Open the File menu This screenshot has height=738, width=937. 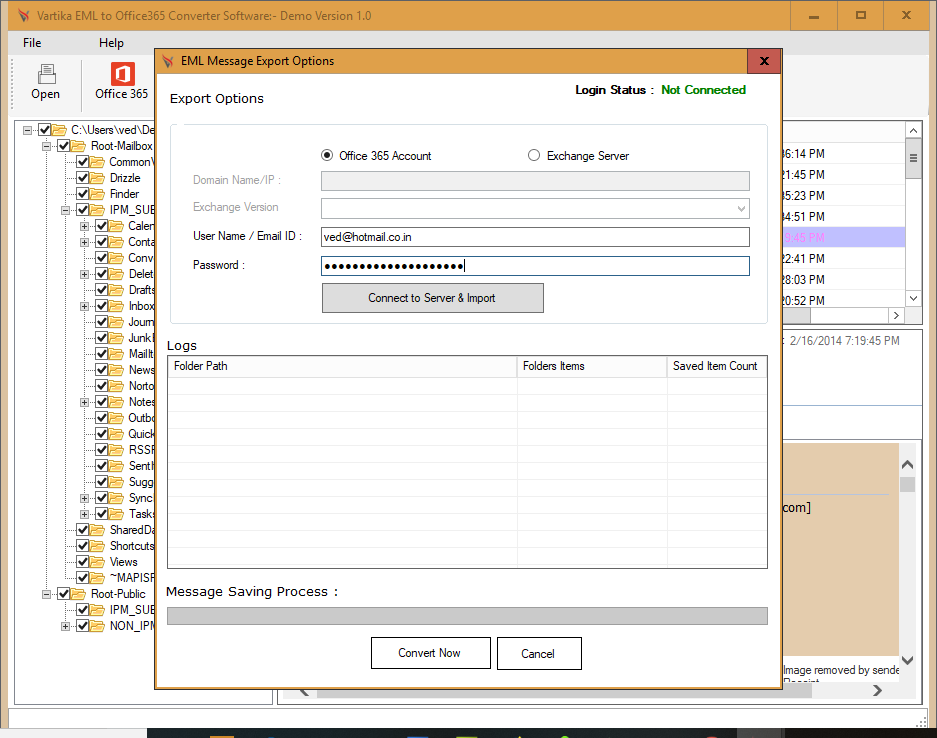(x=32, y=43)
